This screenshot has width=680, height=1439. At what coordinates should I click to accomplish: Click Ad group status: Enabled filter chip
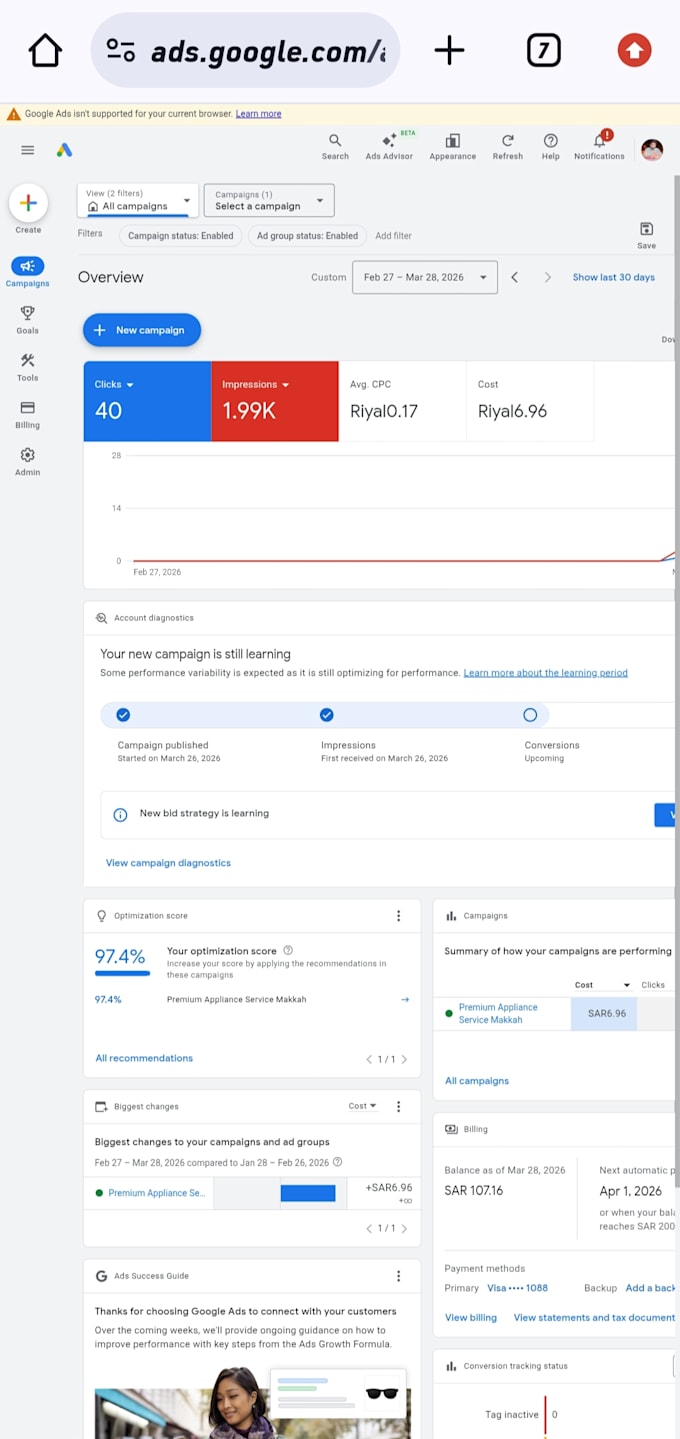(x=307, y=236)
